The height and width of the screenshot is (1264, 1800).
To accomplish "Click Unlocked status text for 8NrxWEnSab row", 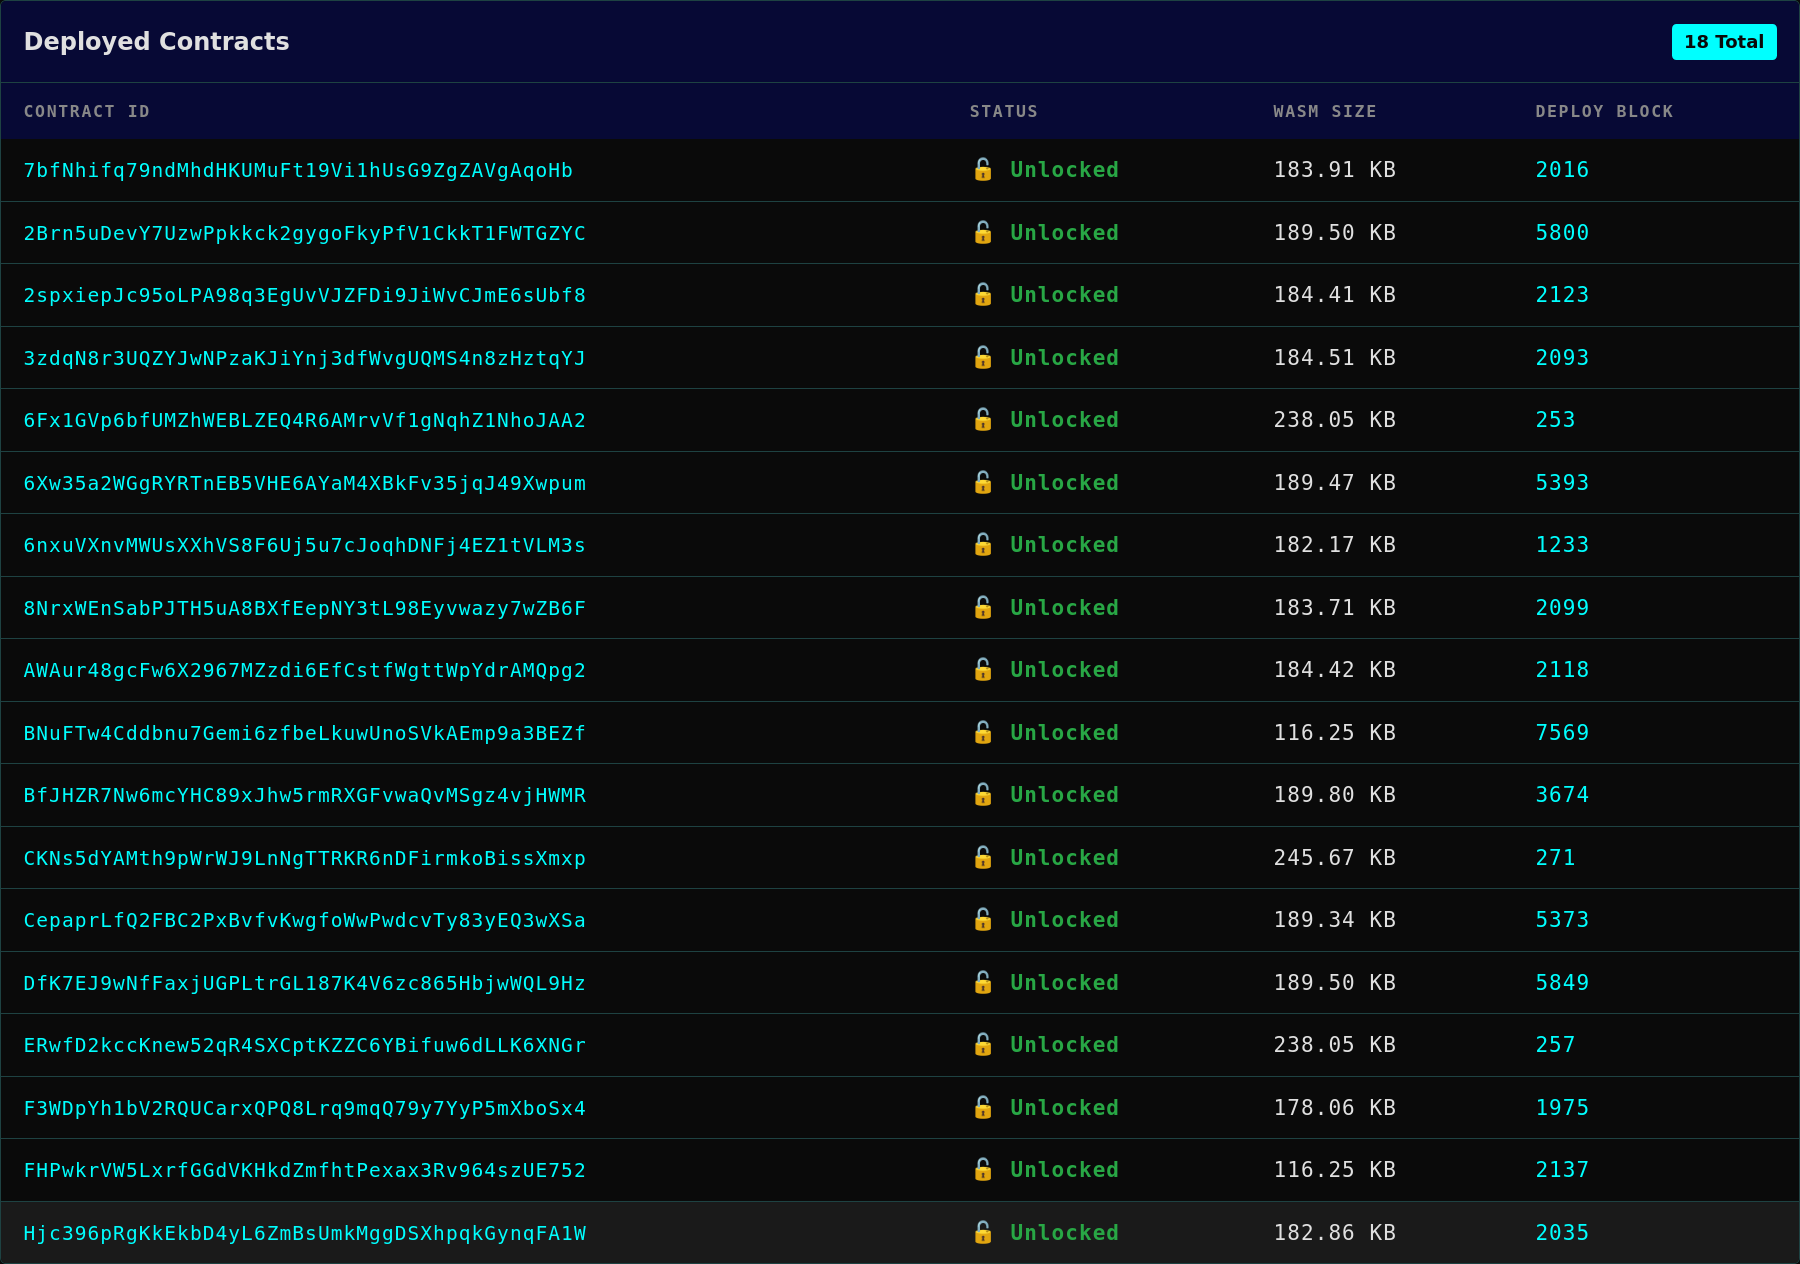I will coord(1064,608).
